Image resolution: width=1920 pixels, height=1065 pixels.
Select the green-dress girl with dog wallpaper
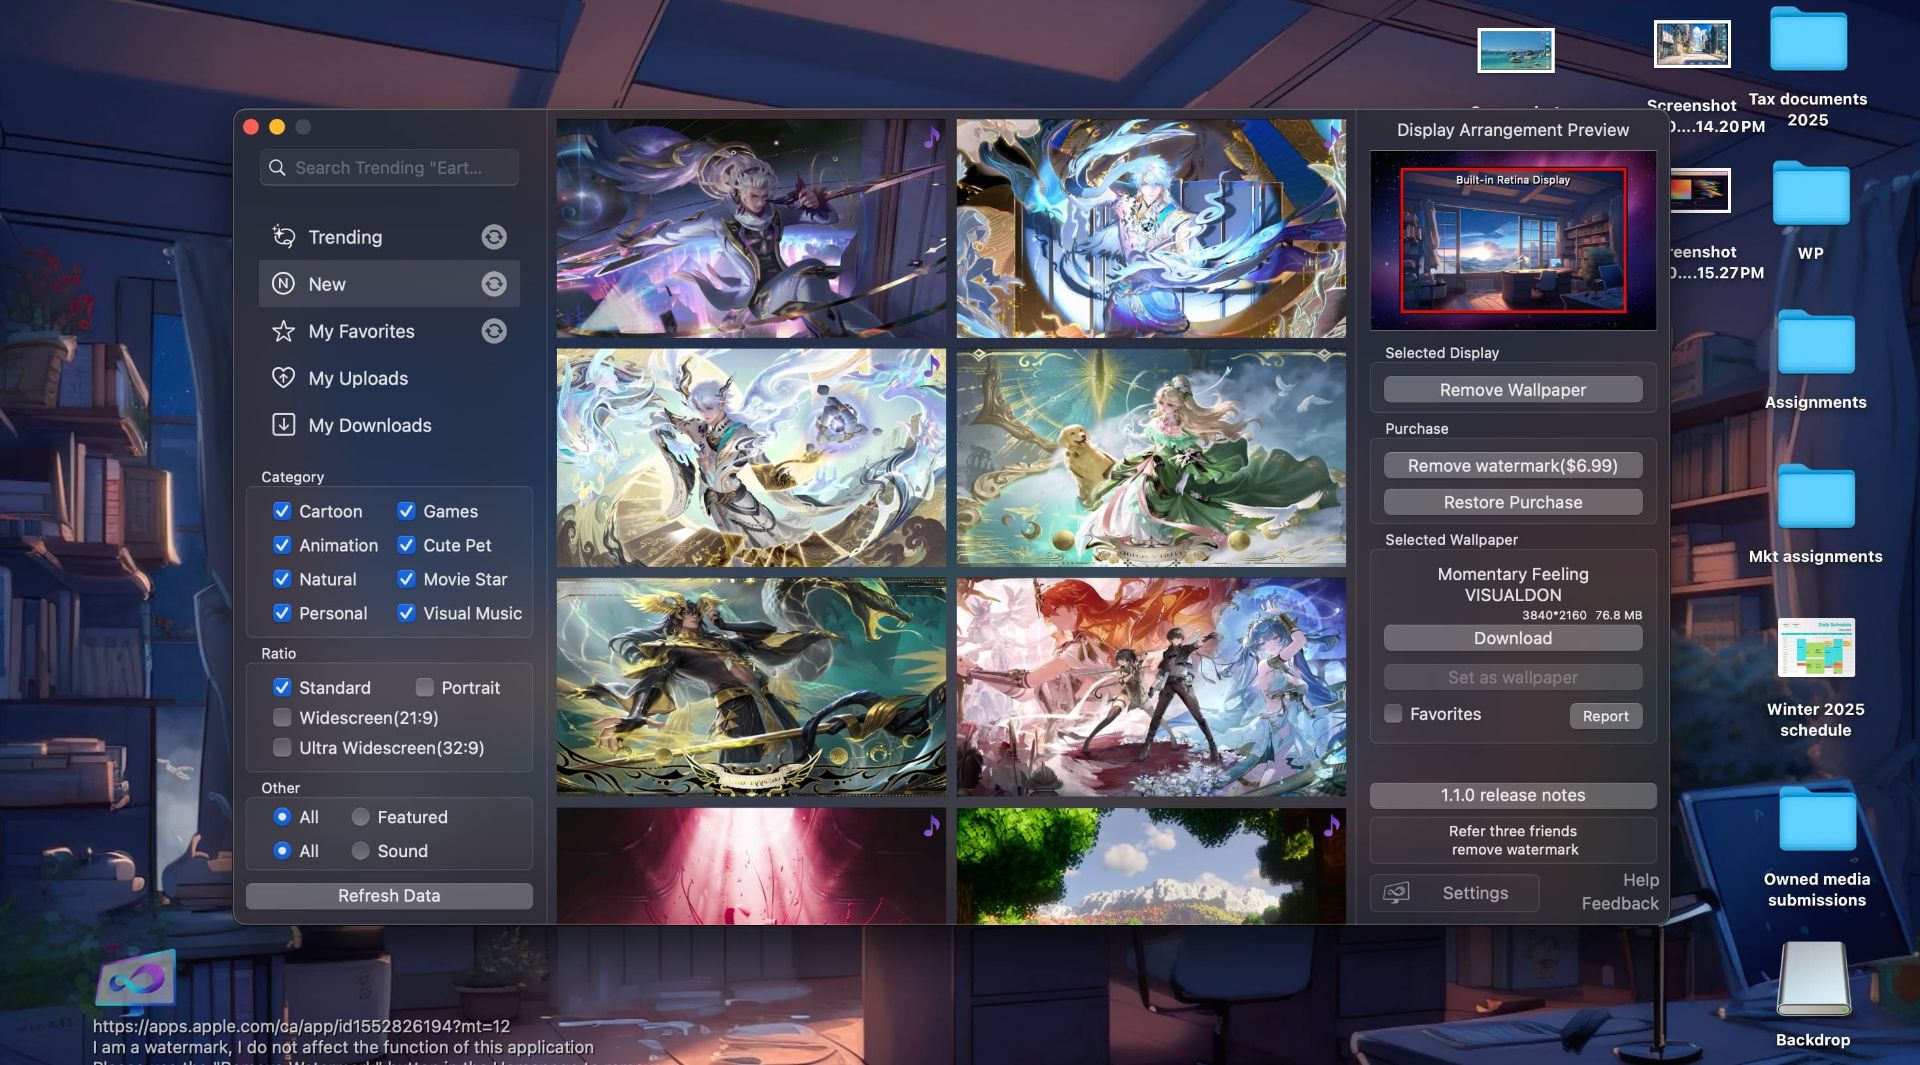pyautogui.click(x=1150, y=458)
